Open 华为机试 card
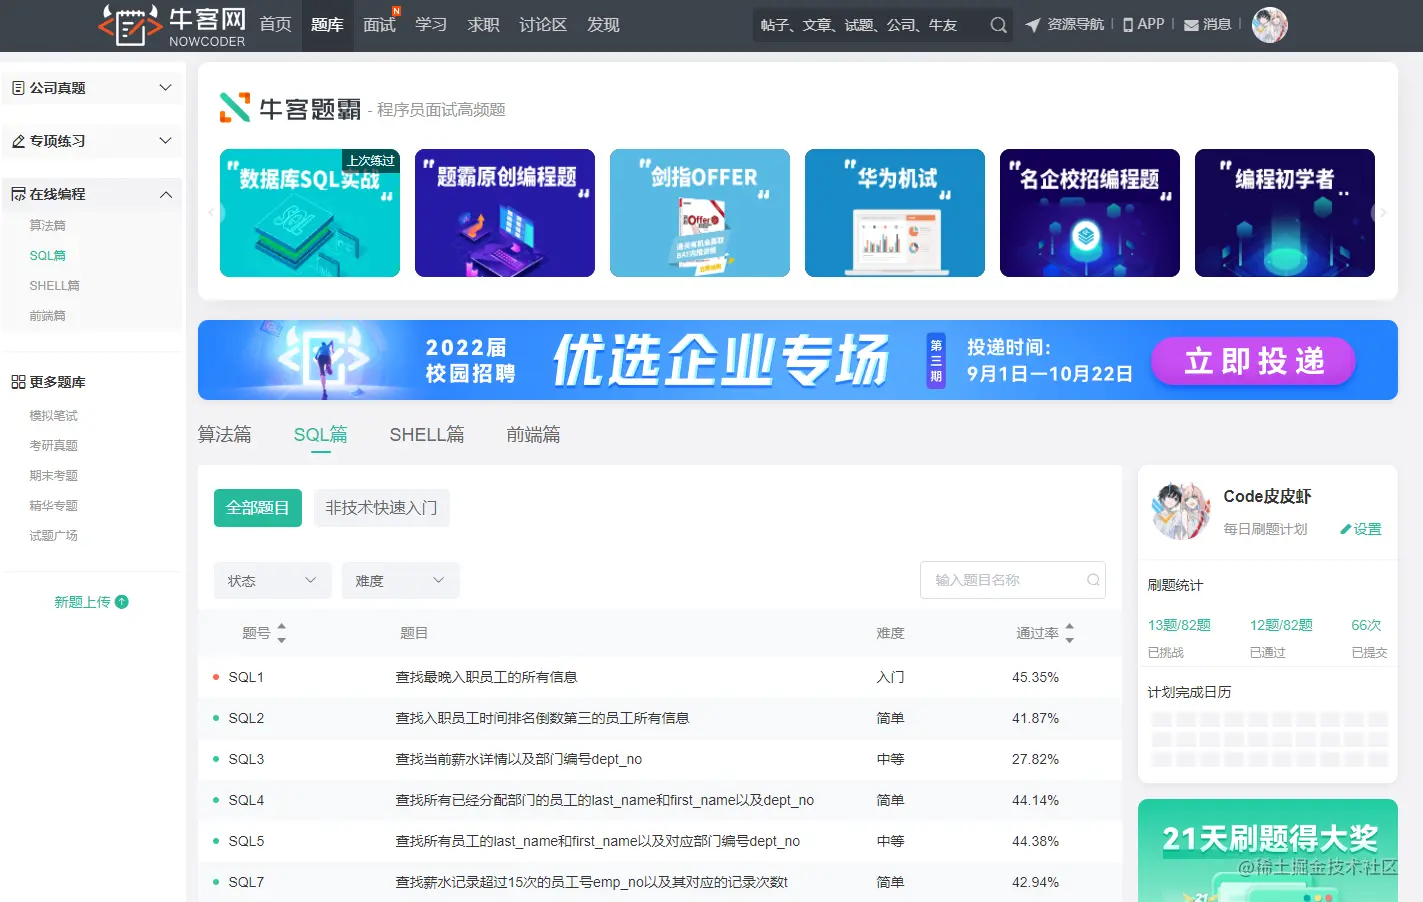The width and height of the screenshot is (1423, 902). (895, 213)
